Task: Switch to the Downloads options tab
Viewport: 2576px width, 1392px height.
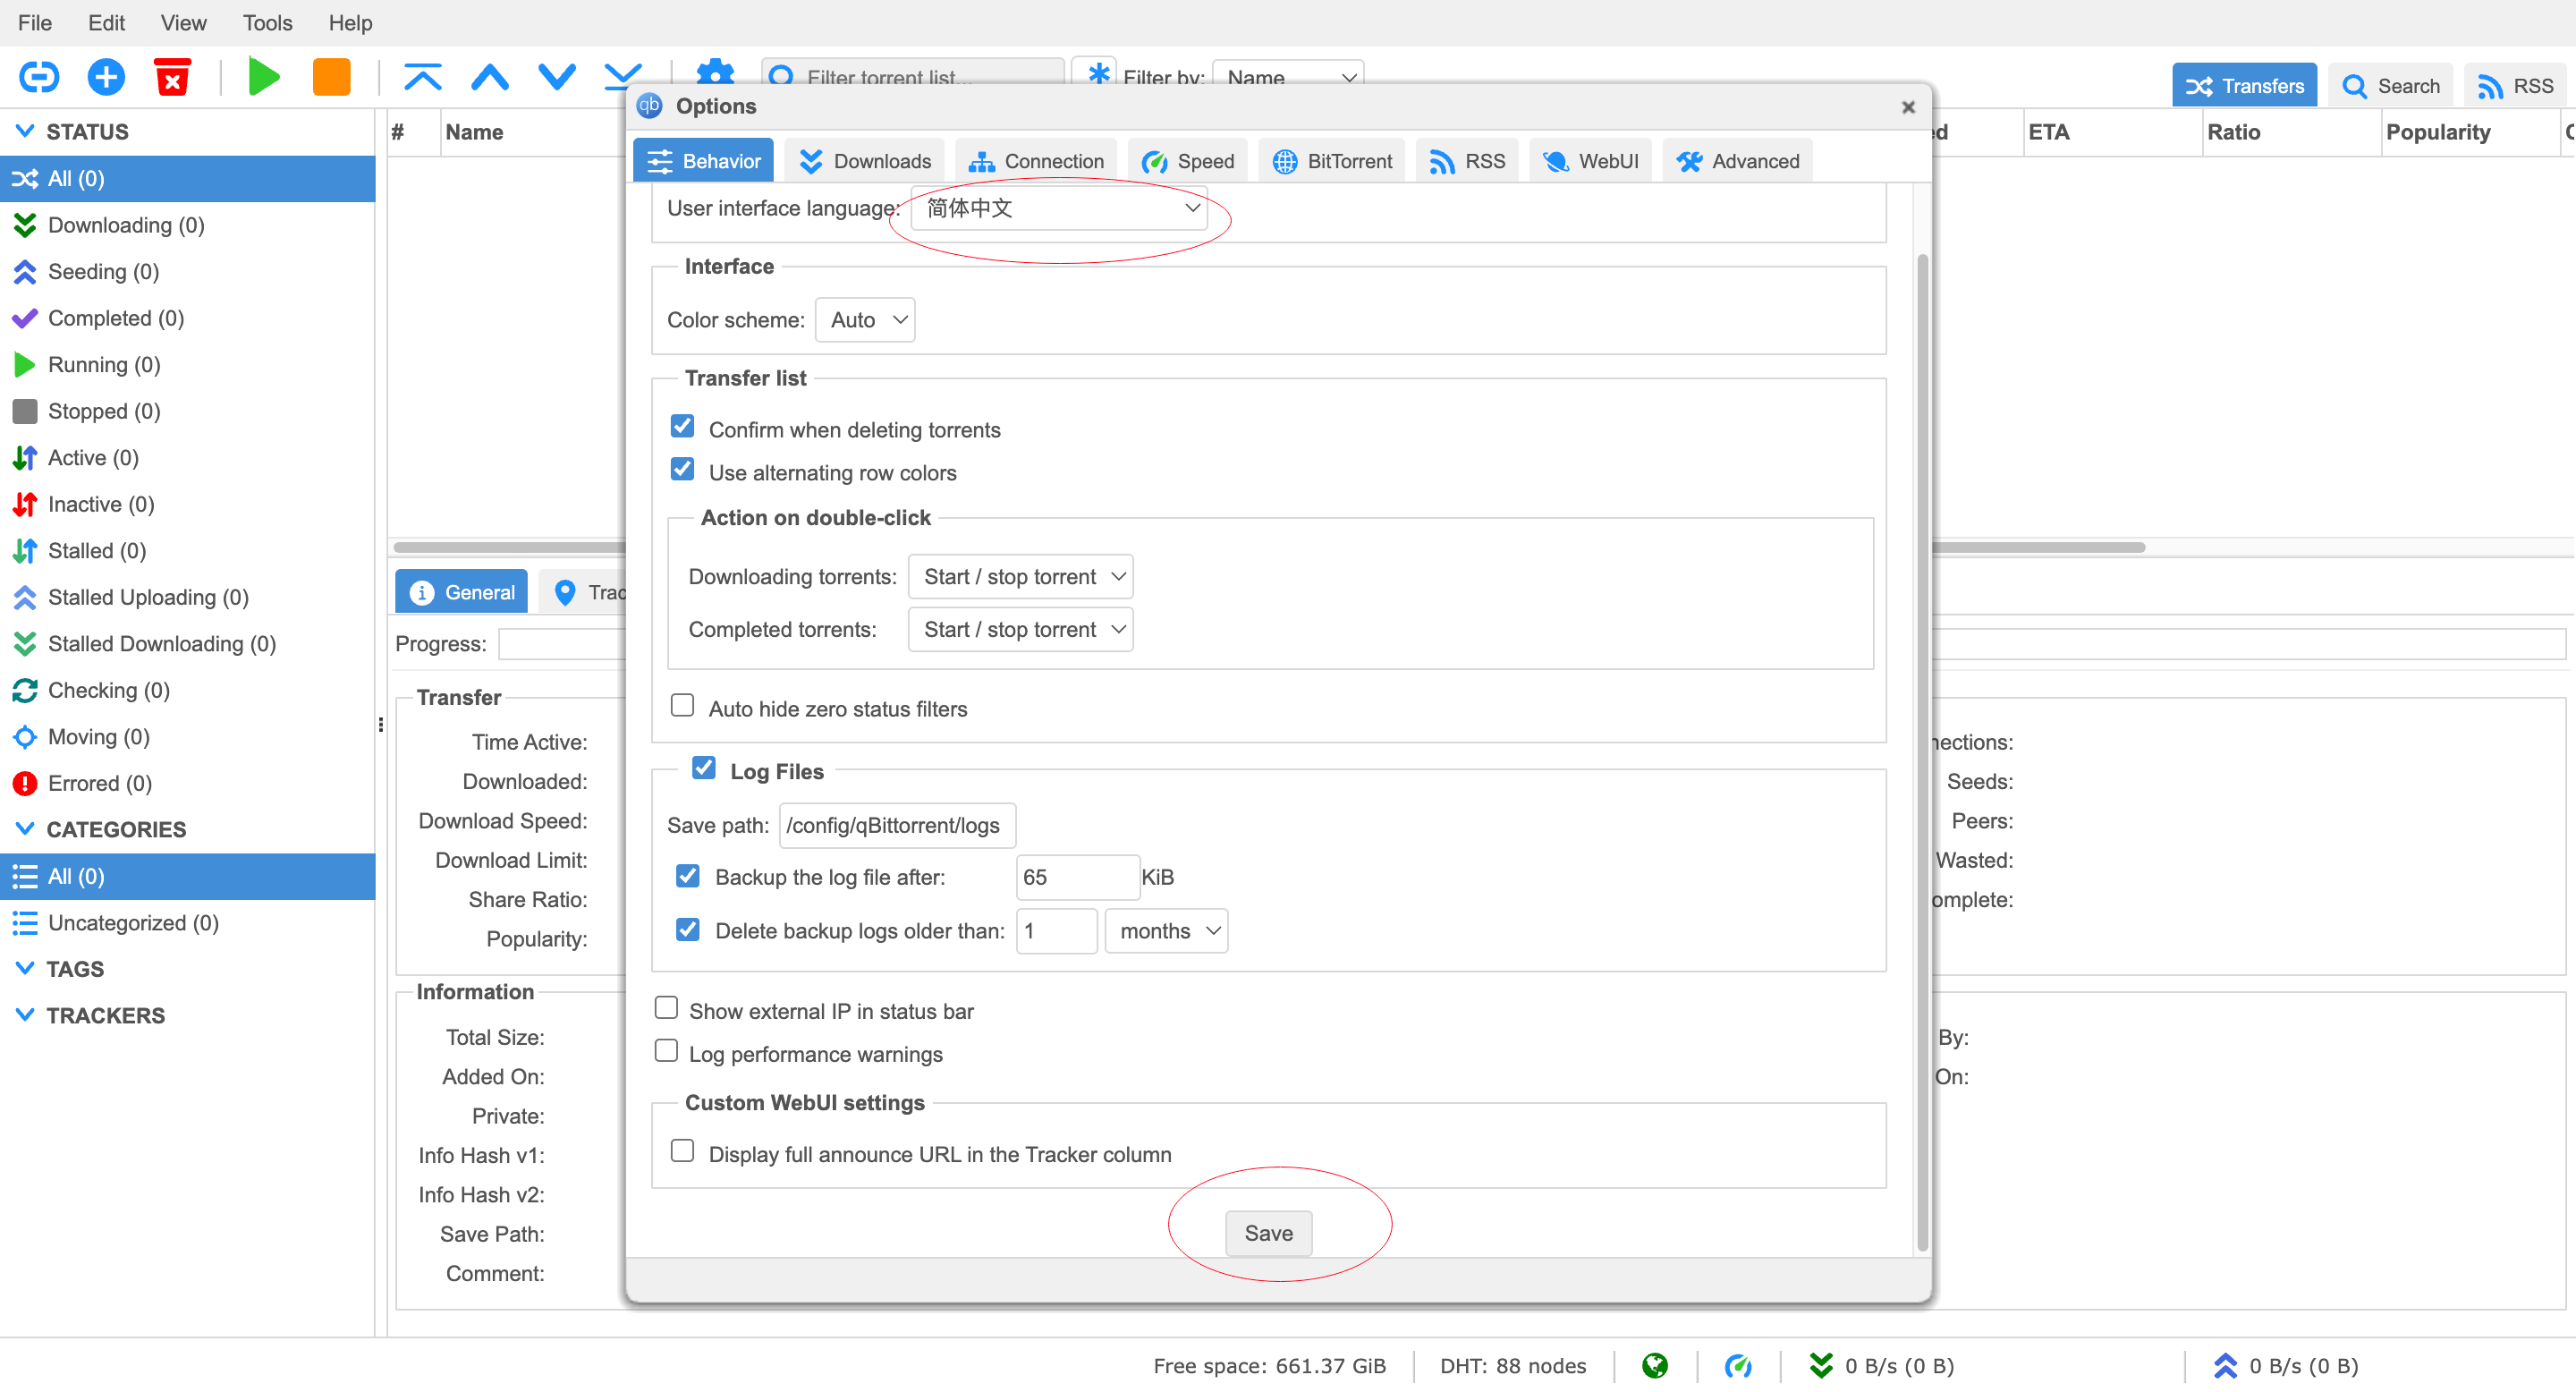Action: coord(865,161)
